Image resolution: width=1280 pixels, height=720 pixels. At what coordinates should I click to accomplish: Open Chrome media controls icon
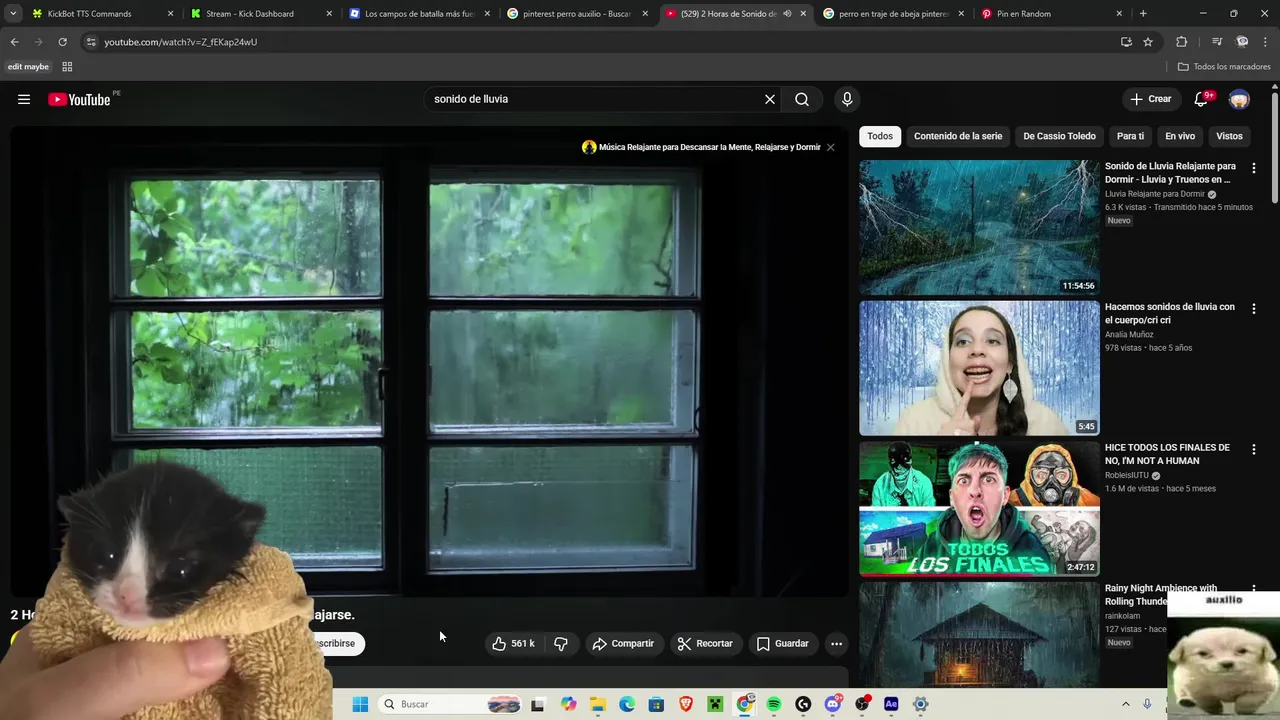tap(1217, 42)
